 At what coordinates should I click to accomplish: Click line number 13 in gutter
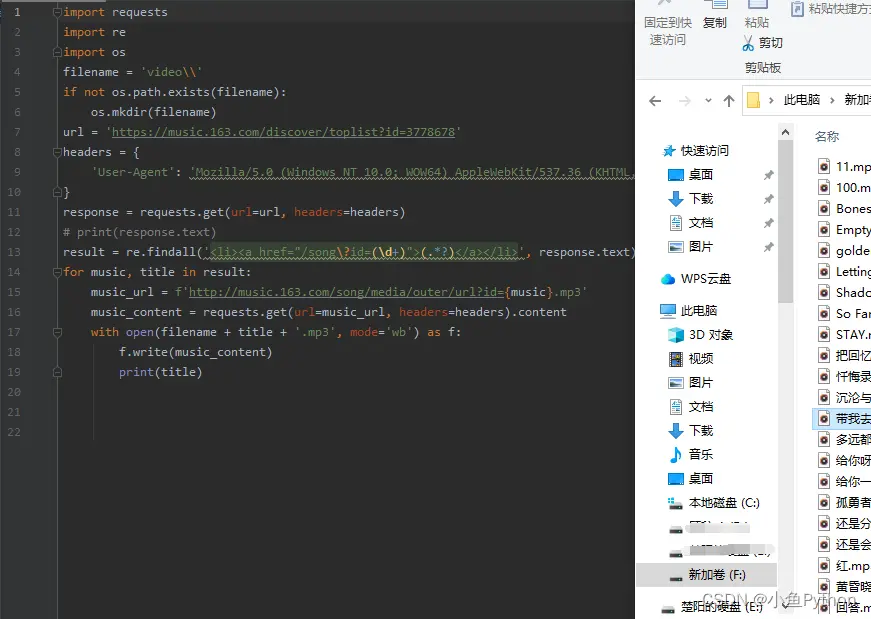click(14, 252)
